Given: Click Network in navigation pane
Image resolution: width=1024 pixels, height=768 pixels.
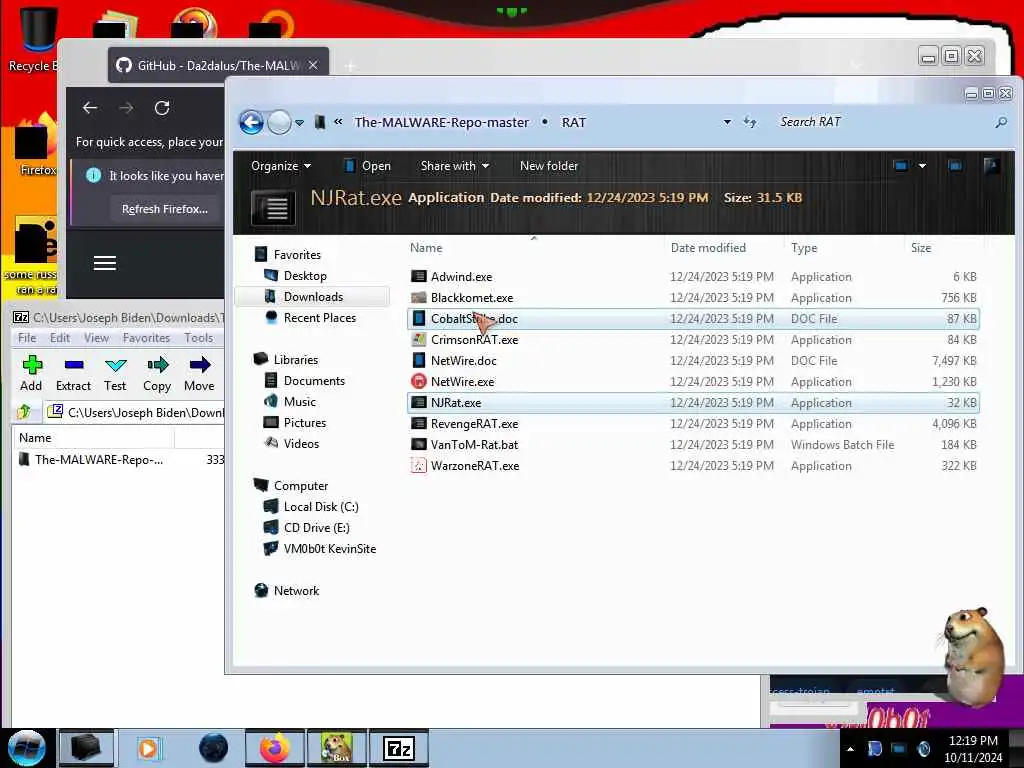Looking at the screenshot, I should (x=296, y=590).
